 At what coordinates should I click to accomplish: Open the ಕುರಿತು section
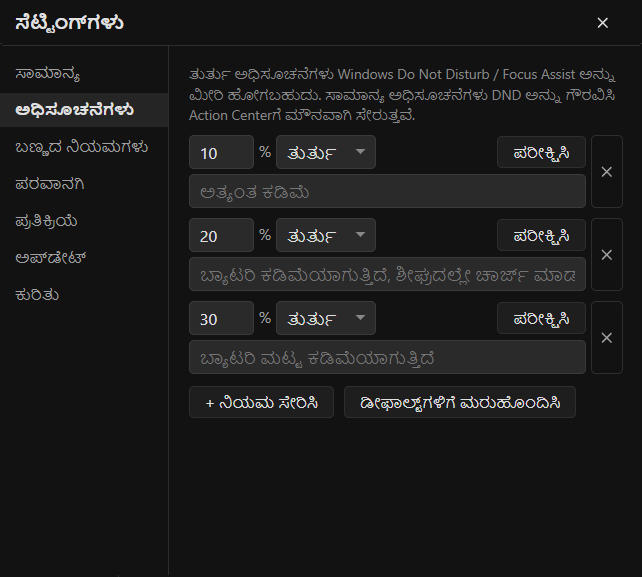pyautogui.click(x=84, y=295)
